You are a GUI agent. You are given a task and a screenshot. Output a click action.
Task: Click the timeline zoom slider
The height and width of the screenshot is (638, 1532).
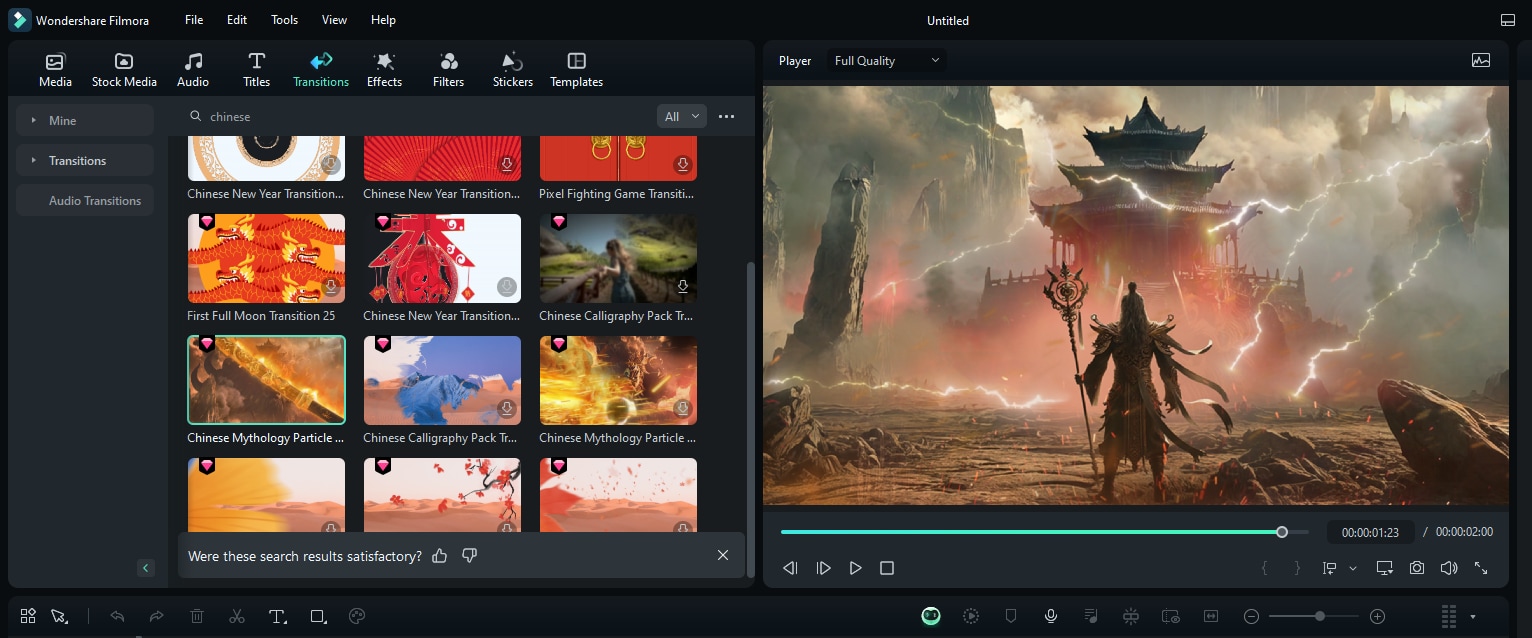(x=1318, y=616)
